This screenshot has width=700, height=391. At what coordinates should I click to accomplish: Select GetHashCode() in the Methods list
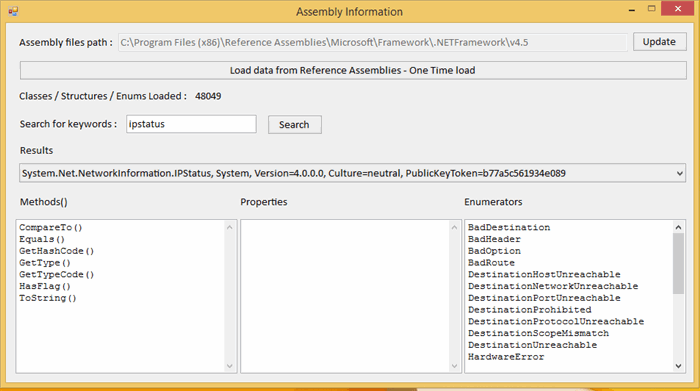click(57, 251)
